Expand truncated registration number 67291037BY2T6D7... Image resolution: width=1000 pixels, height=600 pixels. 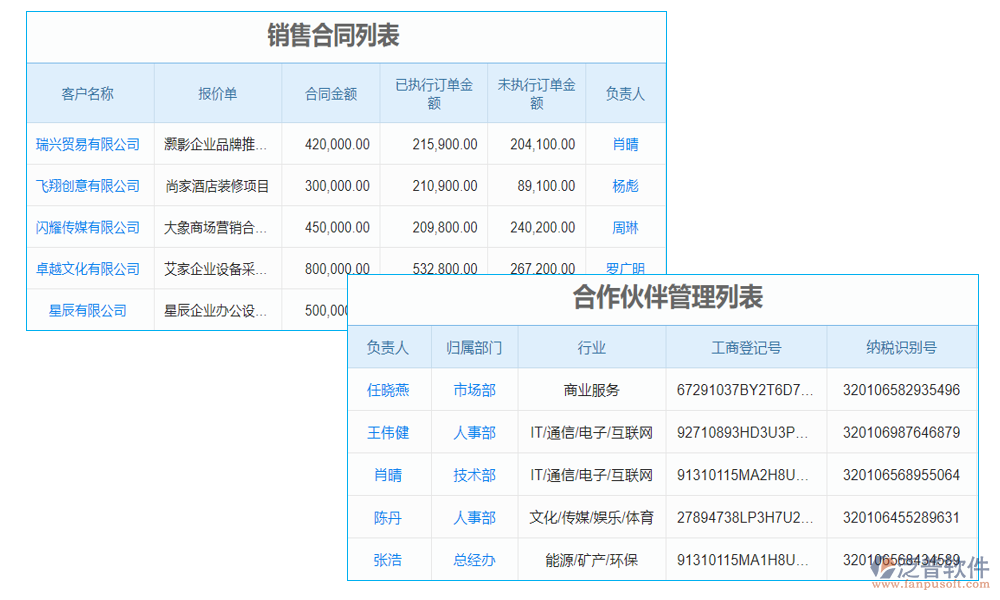click(x=745, y=390)
